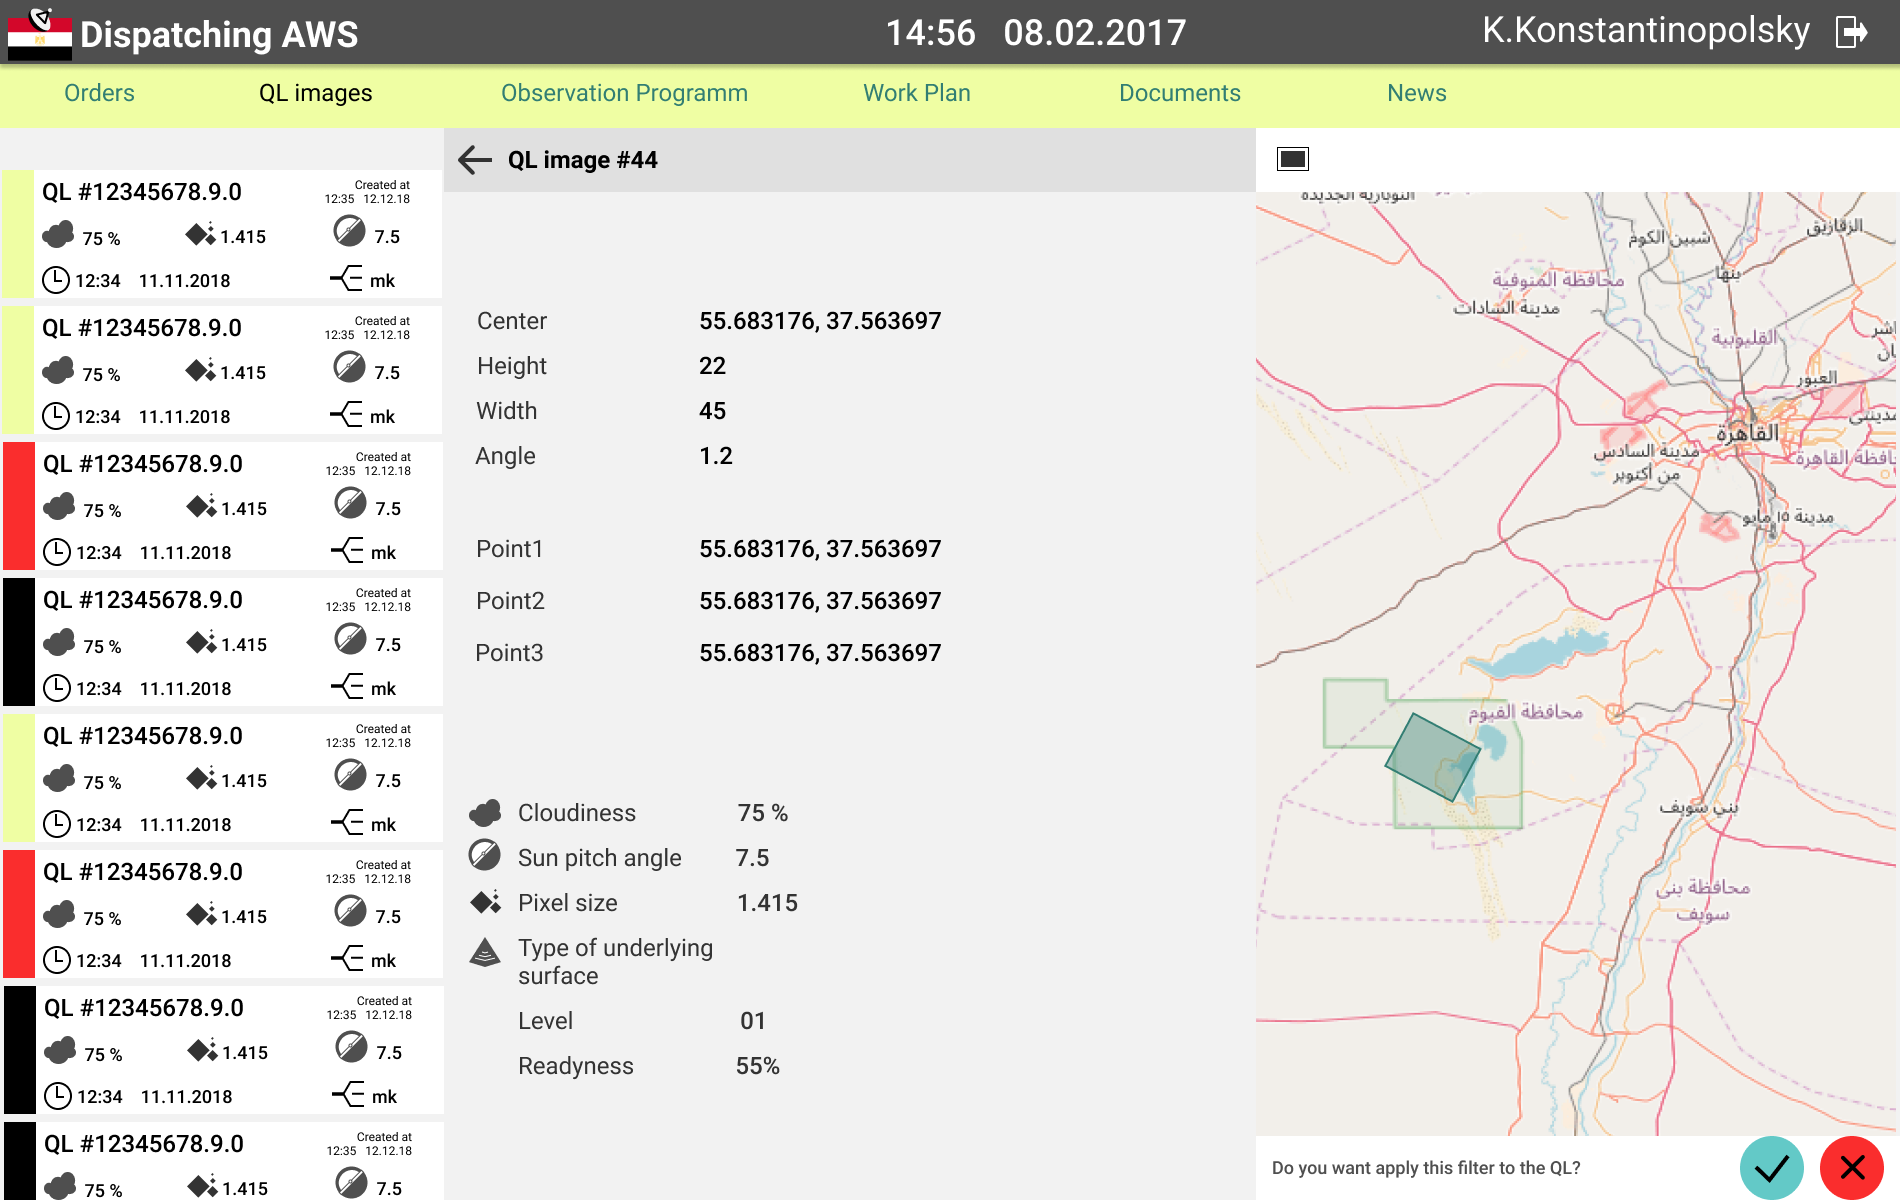Image resolution: width=1900 pixels, height=1200 pixels.
Task: Click the Sun pitch angle icon in details
Action: (484, 855)
